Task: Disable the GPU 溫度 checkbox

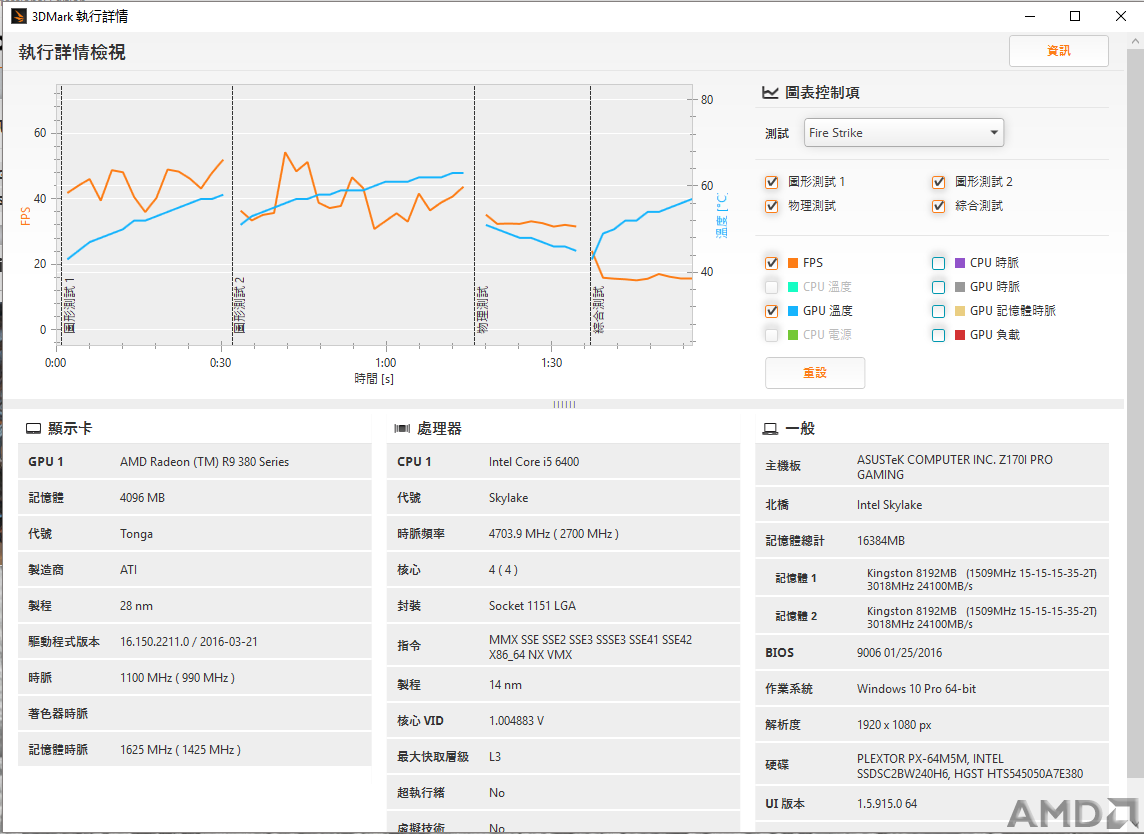Action: [772, 311]
